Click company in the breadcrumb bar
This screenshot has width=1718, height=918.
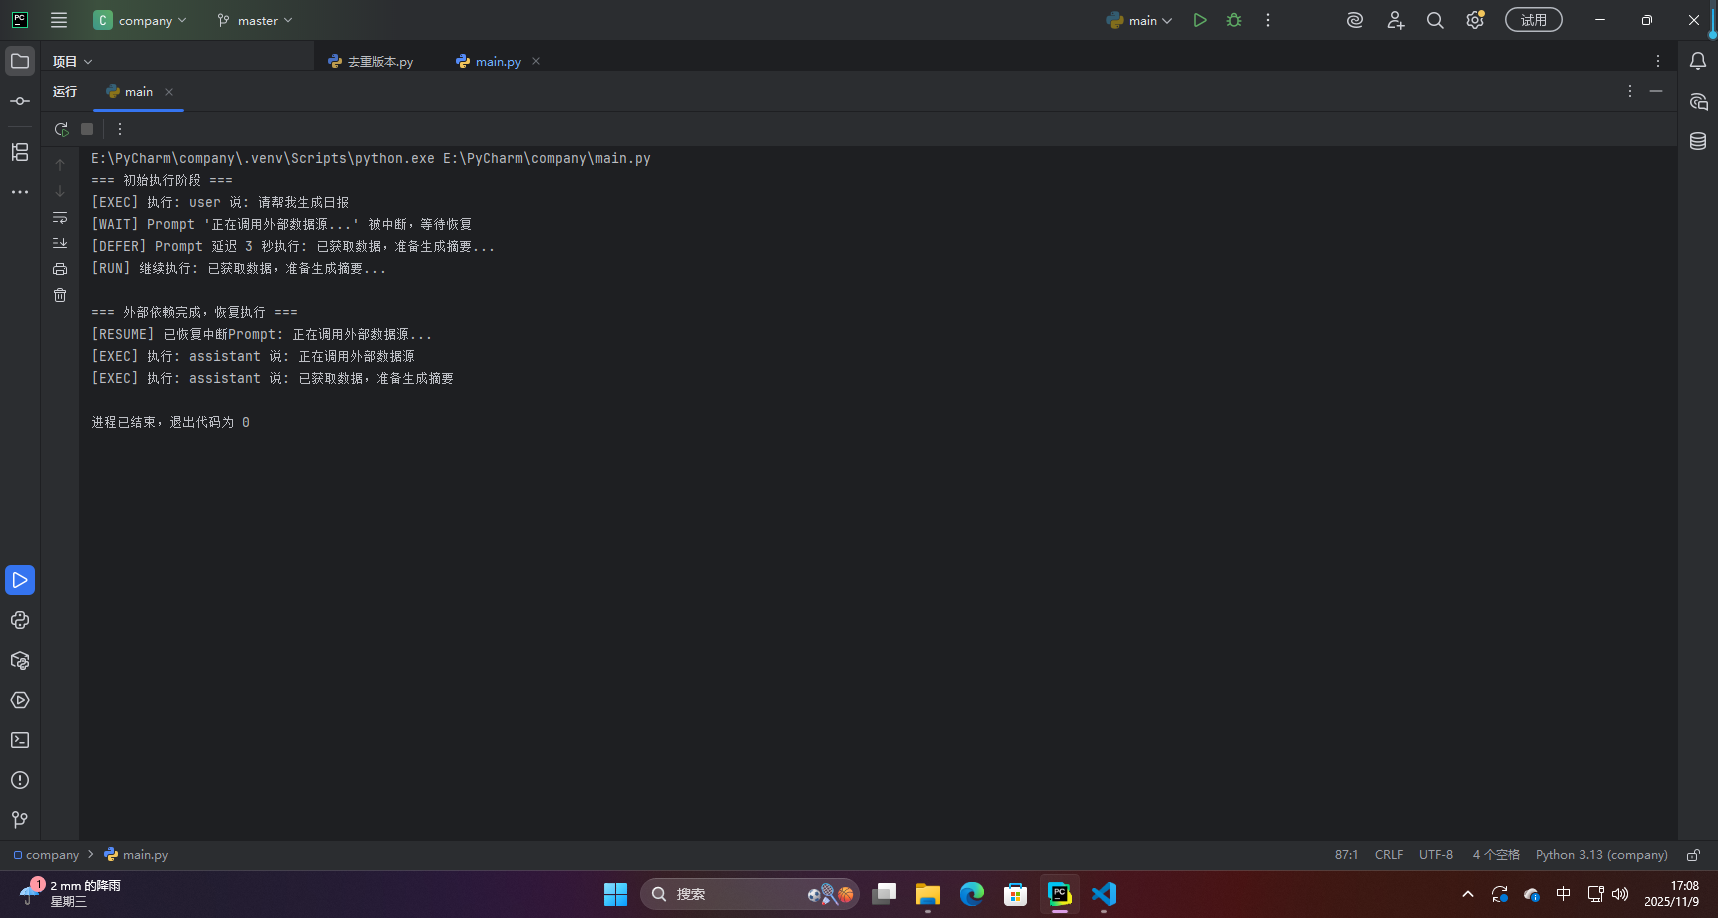46,855
